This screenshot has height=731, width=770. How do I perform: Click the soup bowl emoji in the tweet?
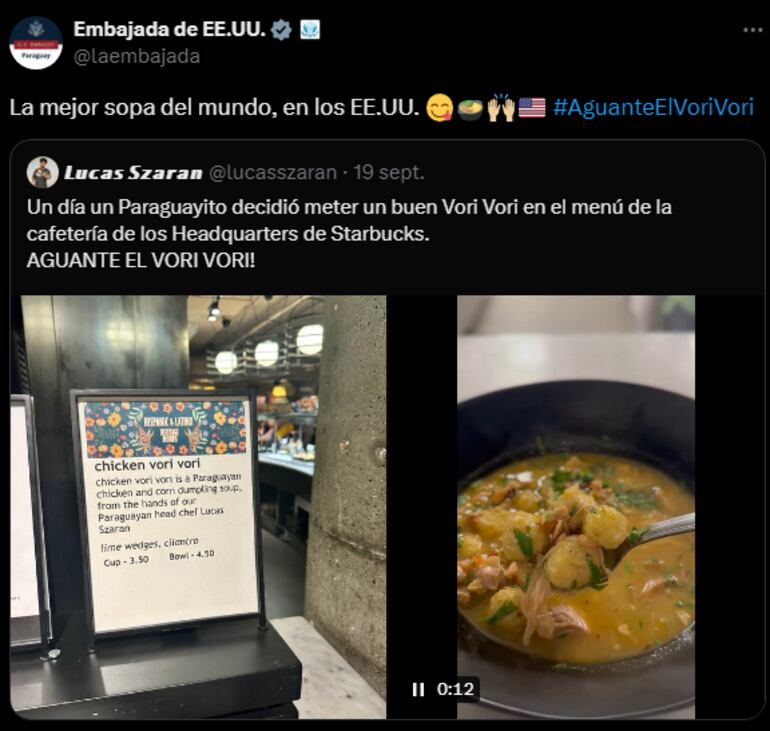pos(470,108)
